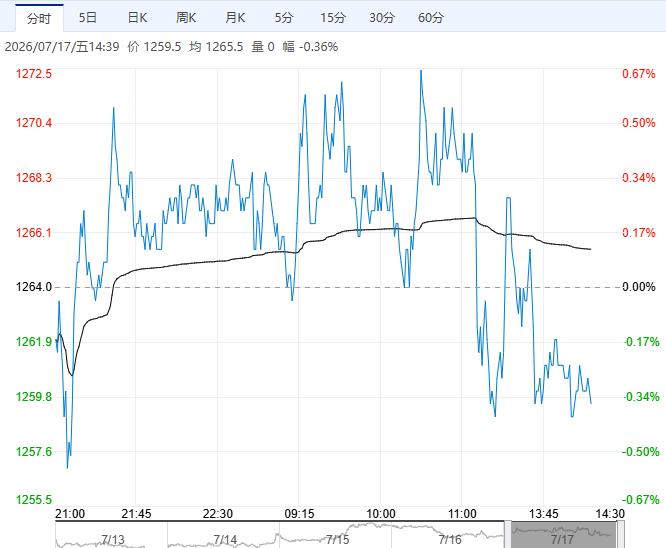666x548 pixels.
Task: Click the chart at the 13:45 time gridline
Action: pos(544,287)
